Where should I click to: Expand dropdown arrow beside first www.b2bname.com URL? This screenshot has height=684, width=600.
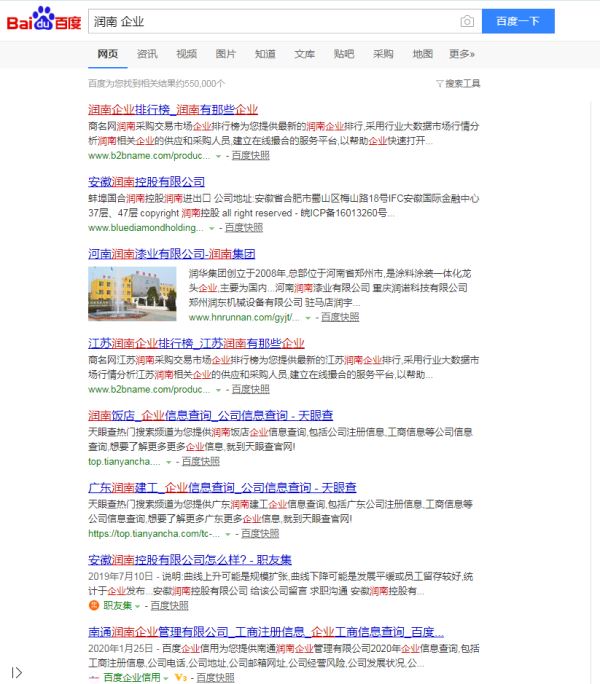(218, 156)
